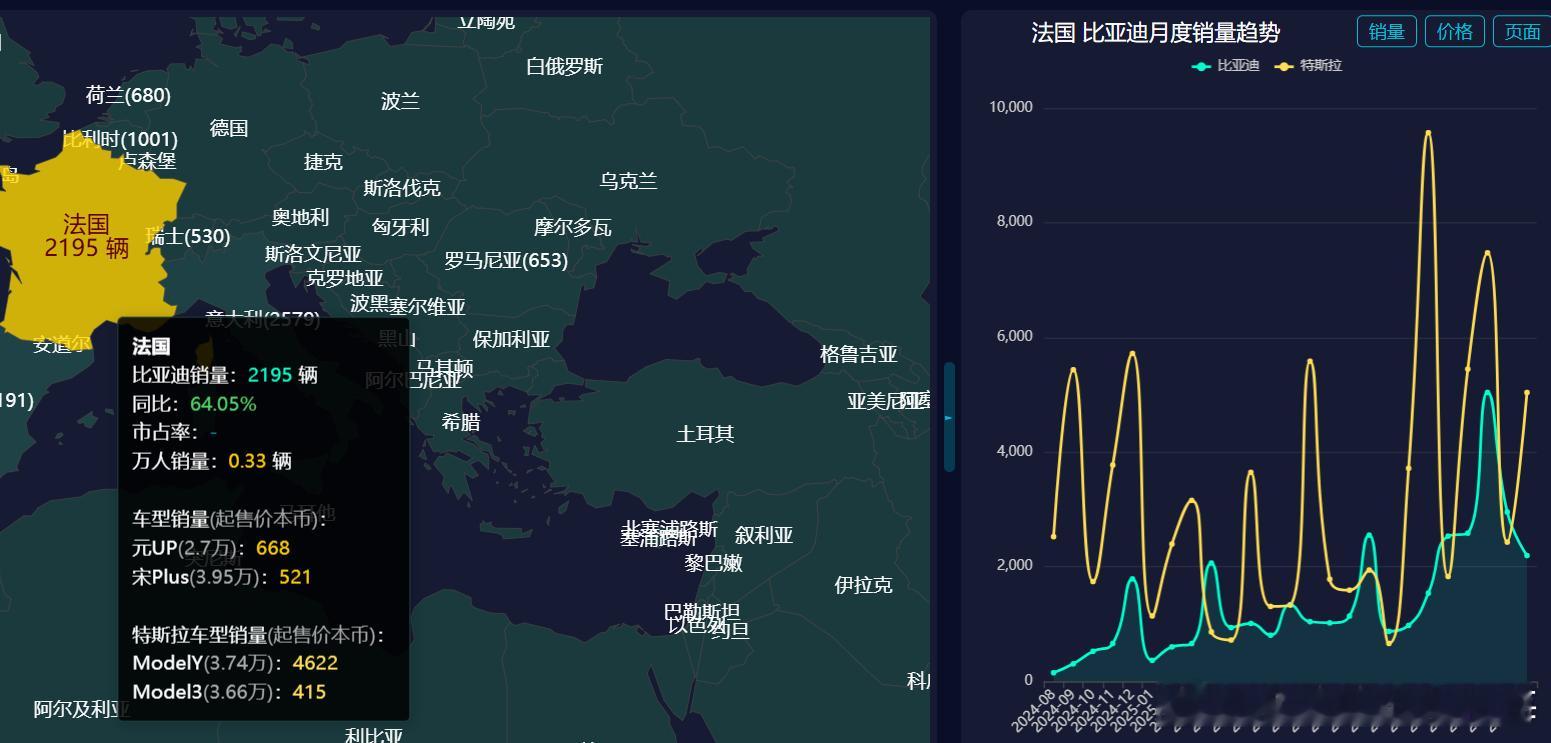Select 格鲁吉亚 on the map
The height and width of the screenshot is (743, 1551).
(858, 354)
